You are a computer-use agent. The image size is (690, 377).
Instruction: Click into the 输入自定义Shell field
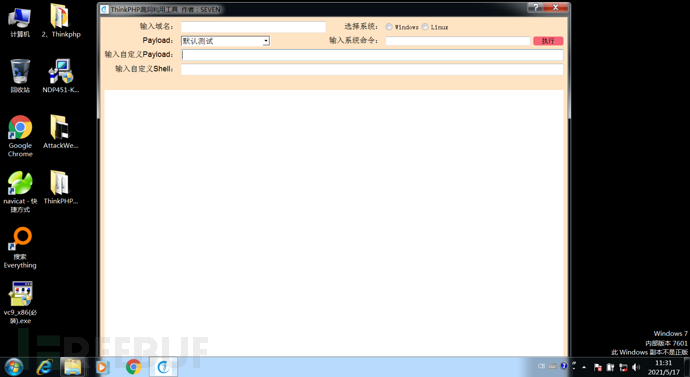point(372,69)
